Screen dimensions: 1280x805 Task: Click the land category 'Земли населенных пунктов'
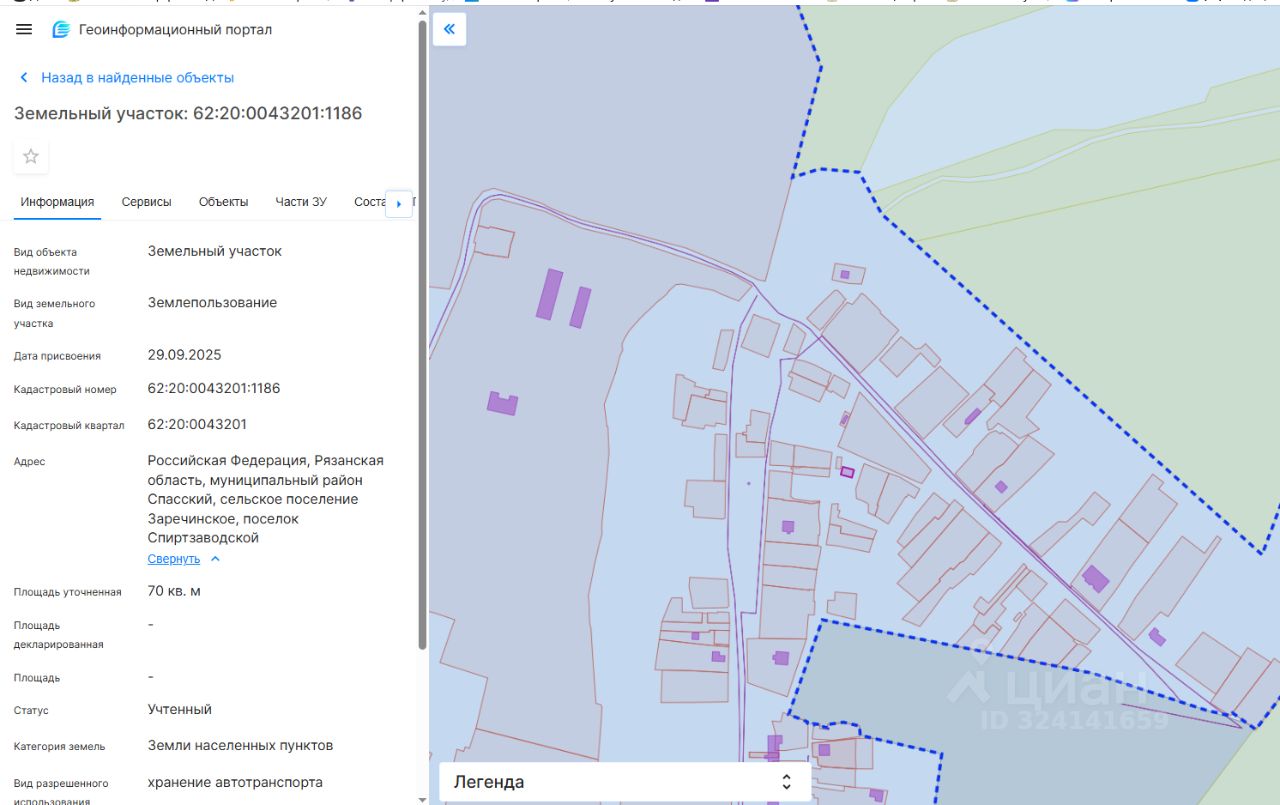[240, 745]
